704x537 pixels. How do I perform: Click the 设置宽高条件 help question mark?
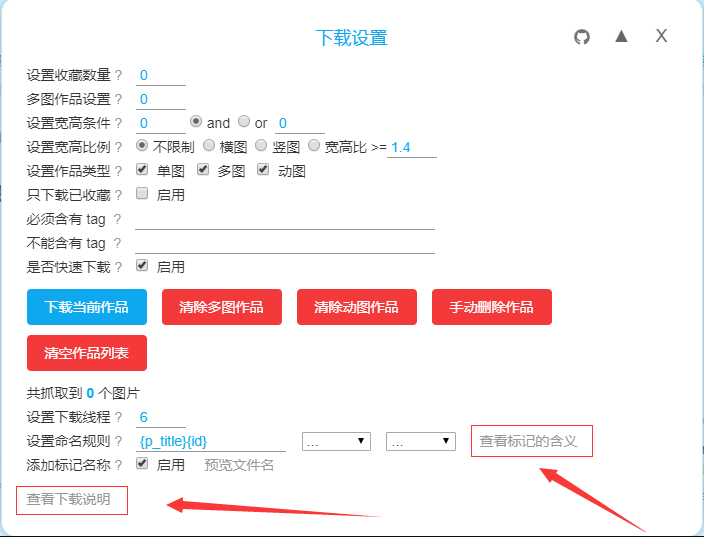118,123
